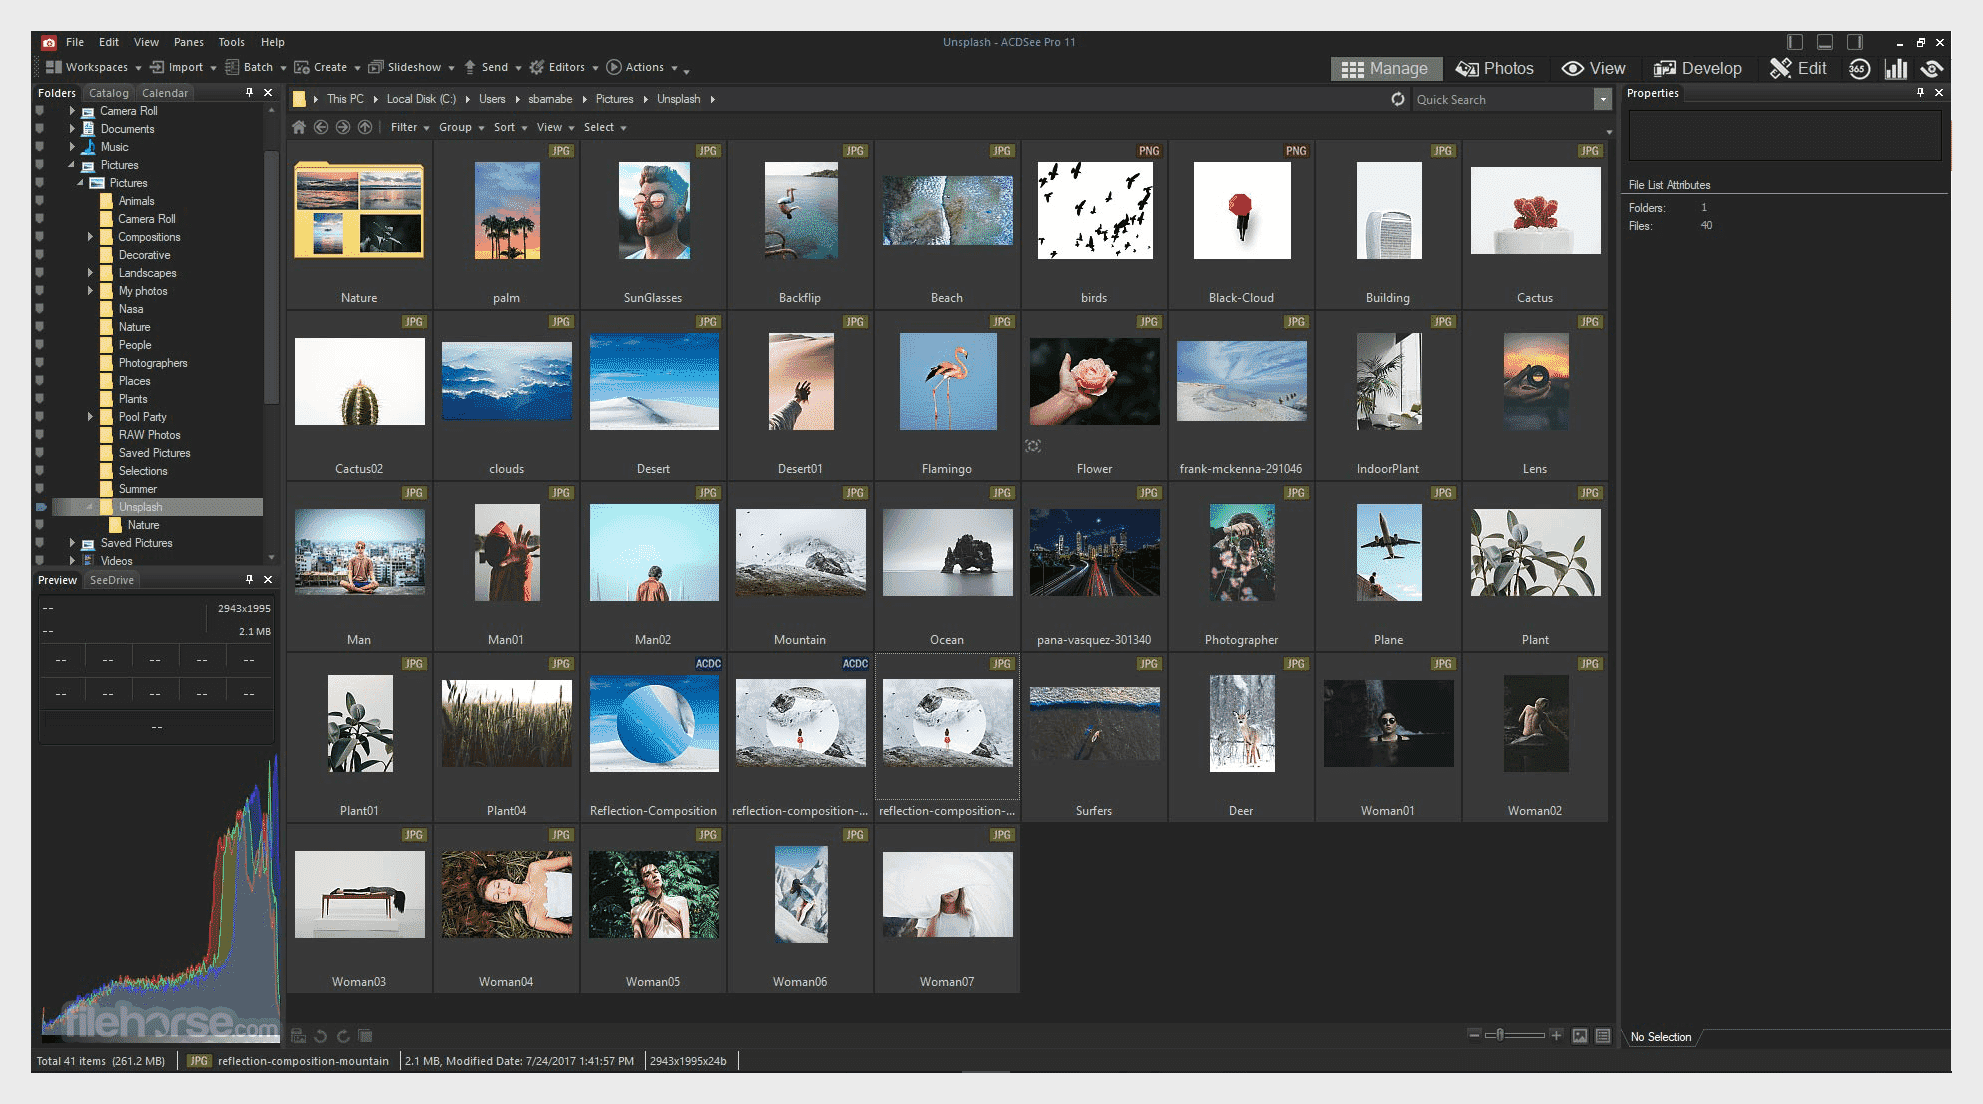Click the ACDSee camera logo icon
1983x1104 pixels.
point(49,42)
